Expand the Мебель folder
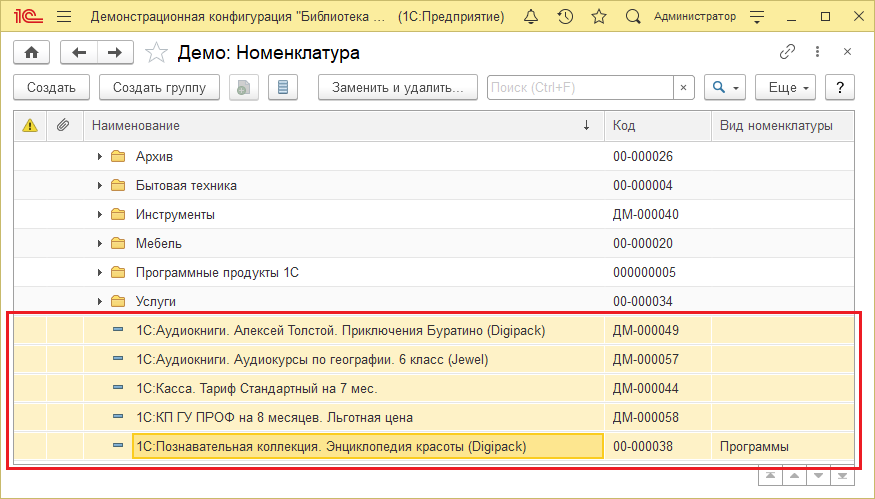Image resolution: width=875 pixels, height=499 pixels. pyautogui.click(x=99, y=243)
